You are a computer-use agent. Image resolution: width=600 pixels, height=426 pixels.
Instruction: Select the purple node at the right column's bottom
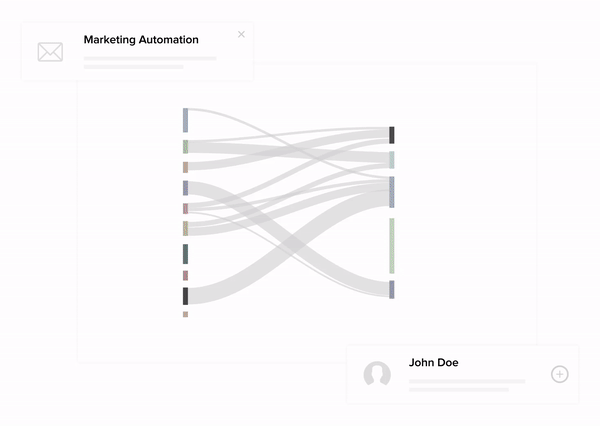[x=392, y=290]
